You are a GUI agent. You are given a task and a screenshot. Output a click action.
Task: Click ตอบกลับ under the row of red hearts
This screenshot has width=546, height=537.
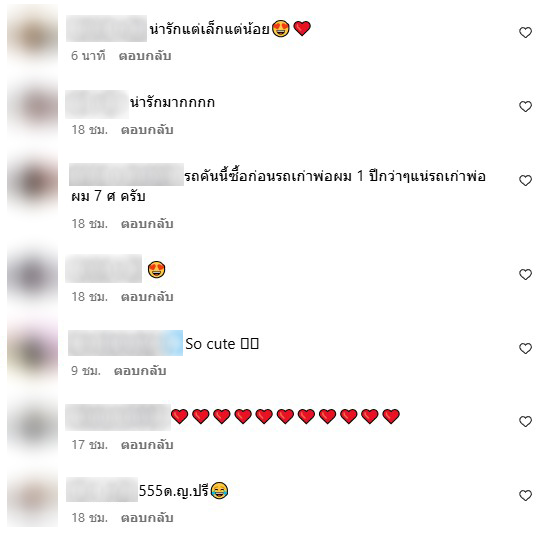click(147, 445)
